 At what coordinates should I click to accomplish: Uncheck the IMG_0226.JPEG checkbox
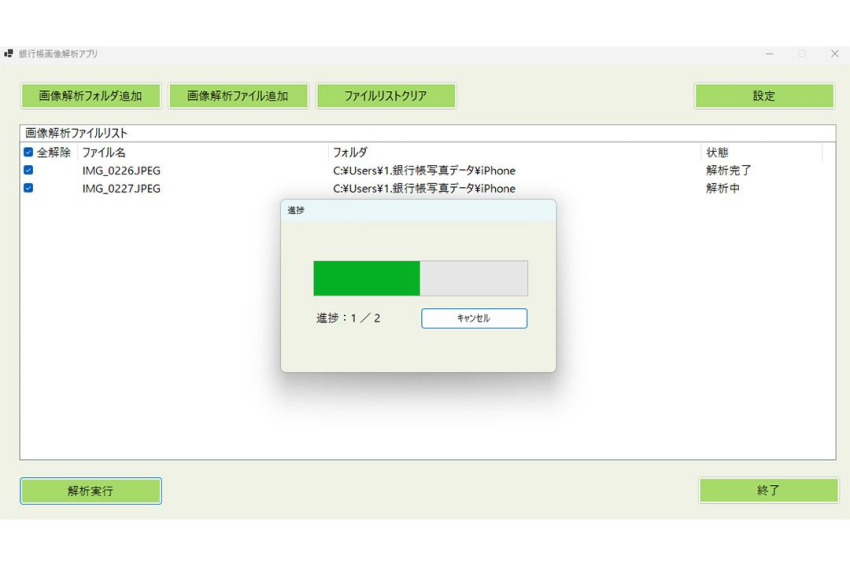pyautogui.click(x=28, y=170)
